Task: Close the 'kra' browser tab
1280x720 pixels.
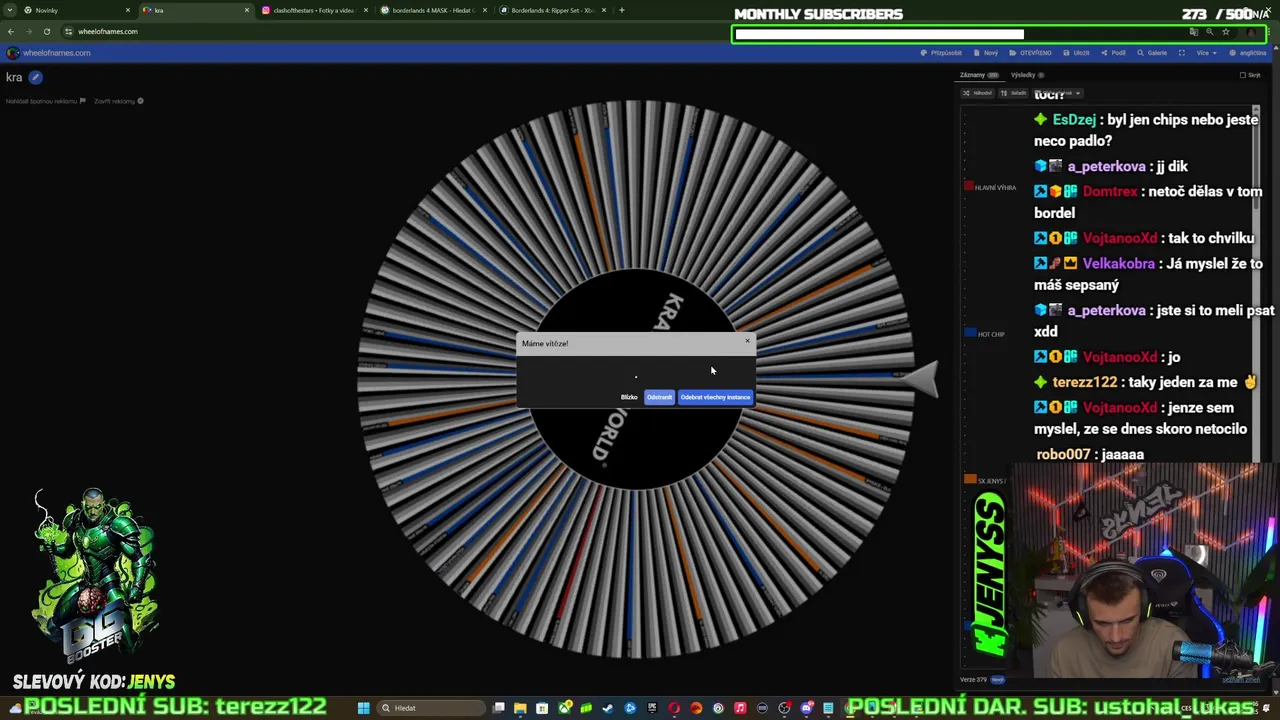Action: [x=246, y=10]
